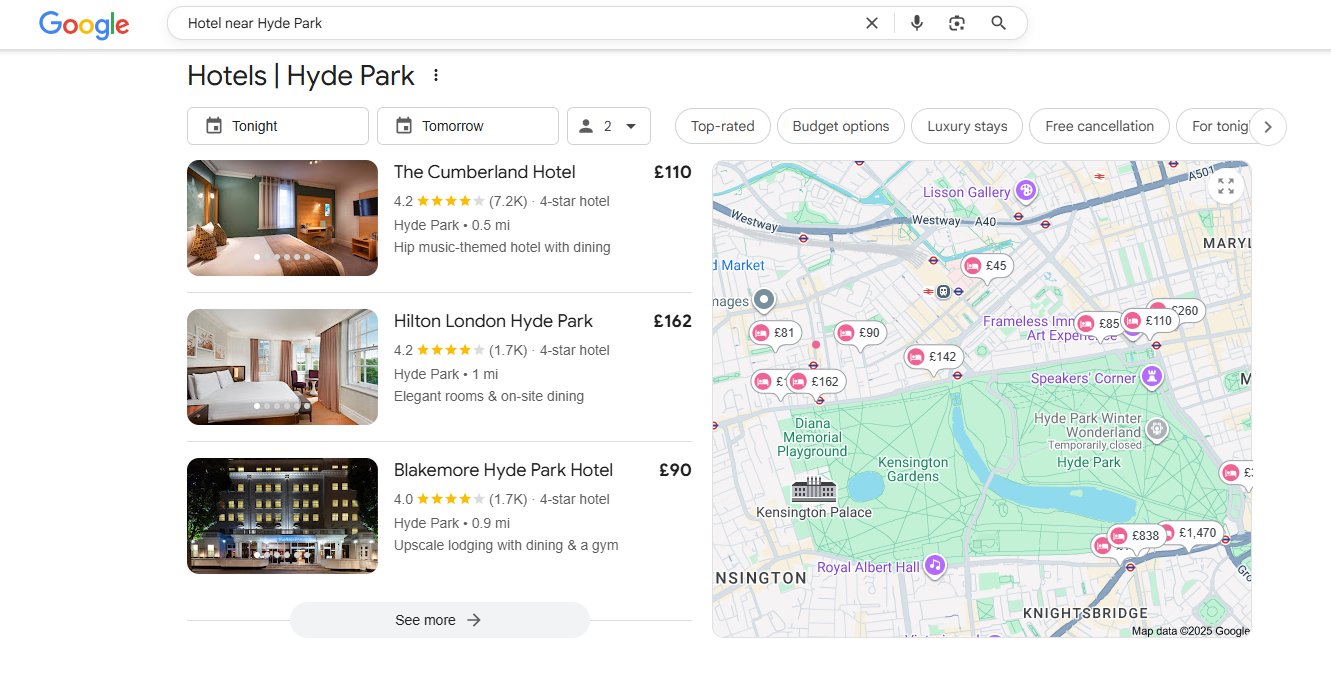Expand the map to fullscreen
Image resolution: width=1331 pixels, height=674 pixels.
click(x=1226, y=186)
